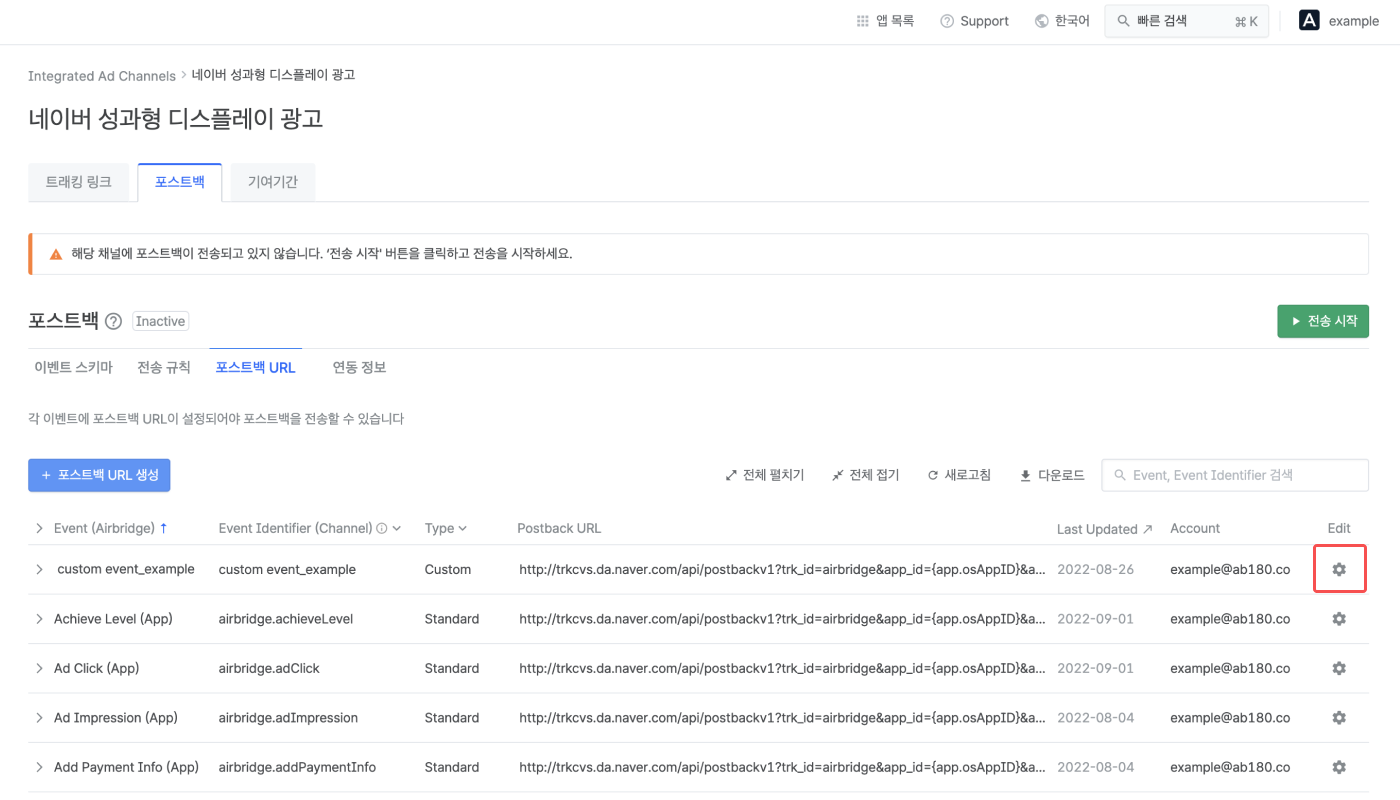Click 전송 시작 green button
This screenshot has height=800, width=1400.
click(x=1323, y=321)
